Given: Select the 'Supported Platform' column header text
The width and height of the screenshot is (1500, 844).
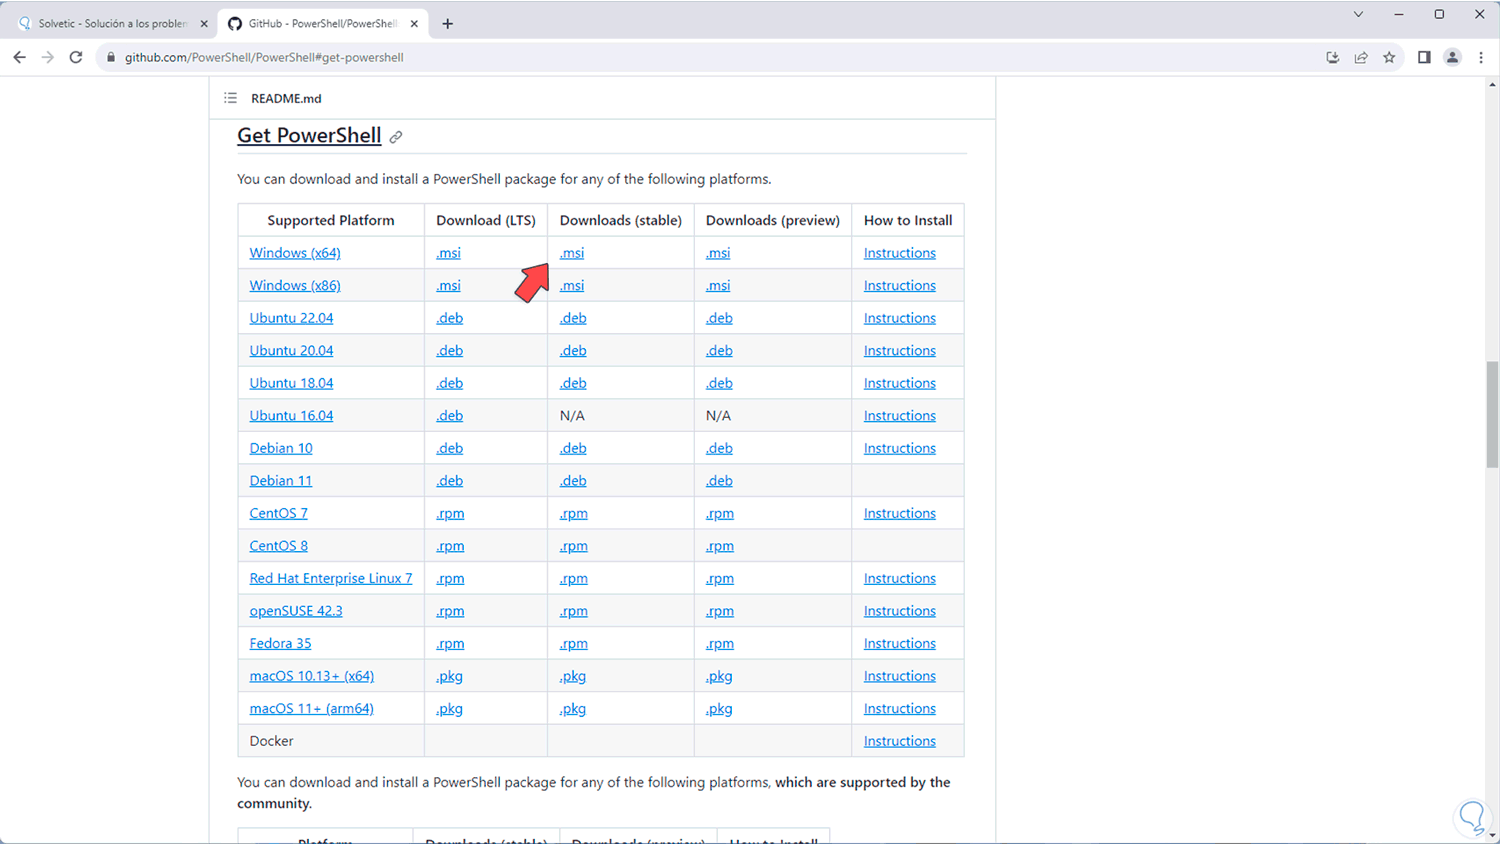Looking at the screenshot, I should [x=331, y=220].
